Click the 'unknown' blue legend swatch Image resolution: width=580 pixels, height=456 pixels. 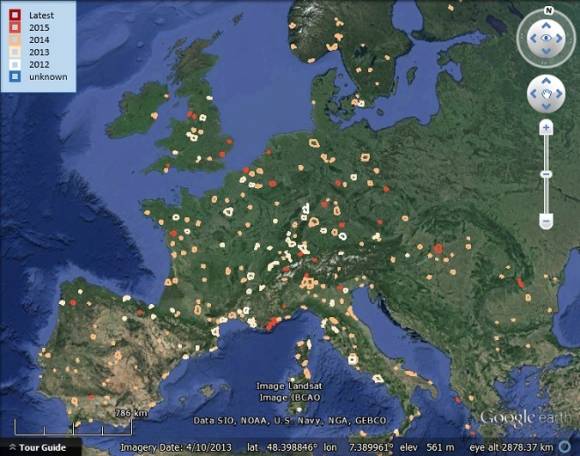pyautogui.click(x=15, y=77)
